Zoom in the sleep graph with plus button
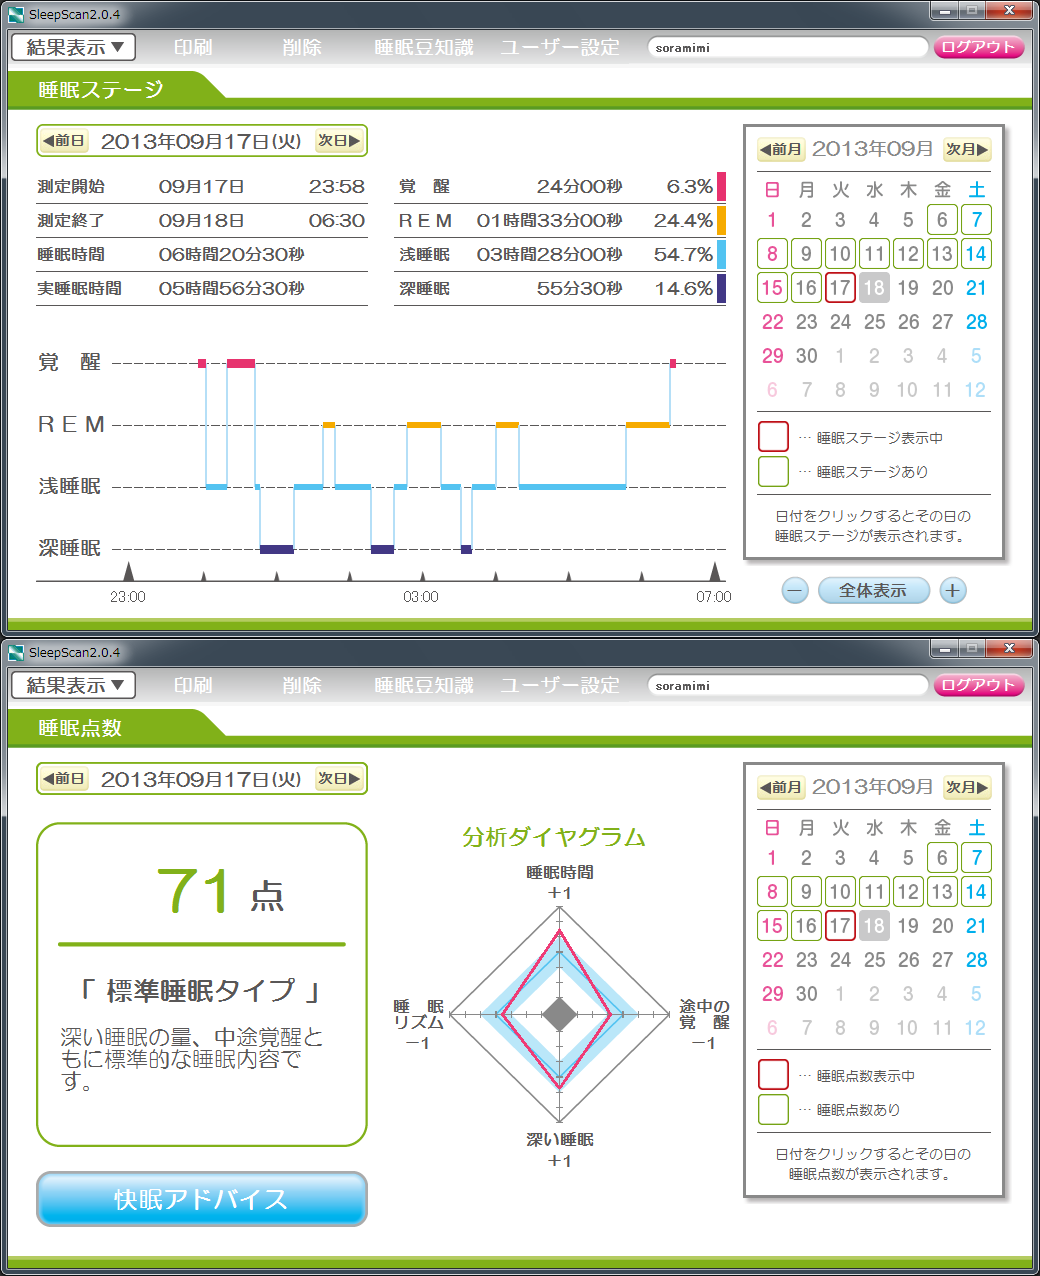The image size is (1040, 1276). coord(952,591)
